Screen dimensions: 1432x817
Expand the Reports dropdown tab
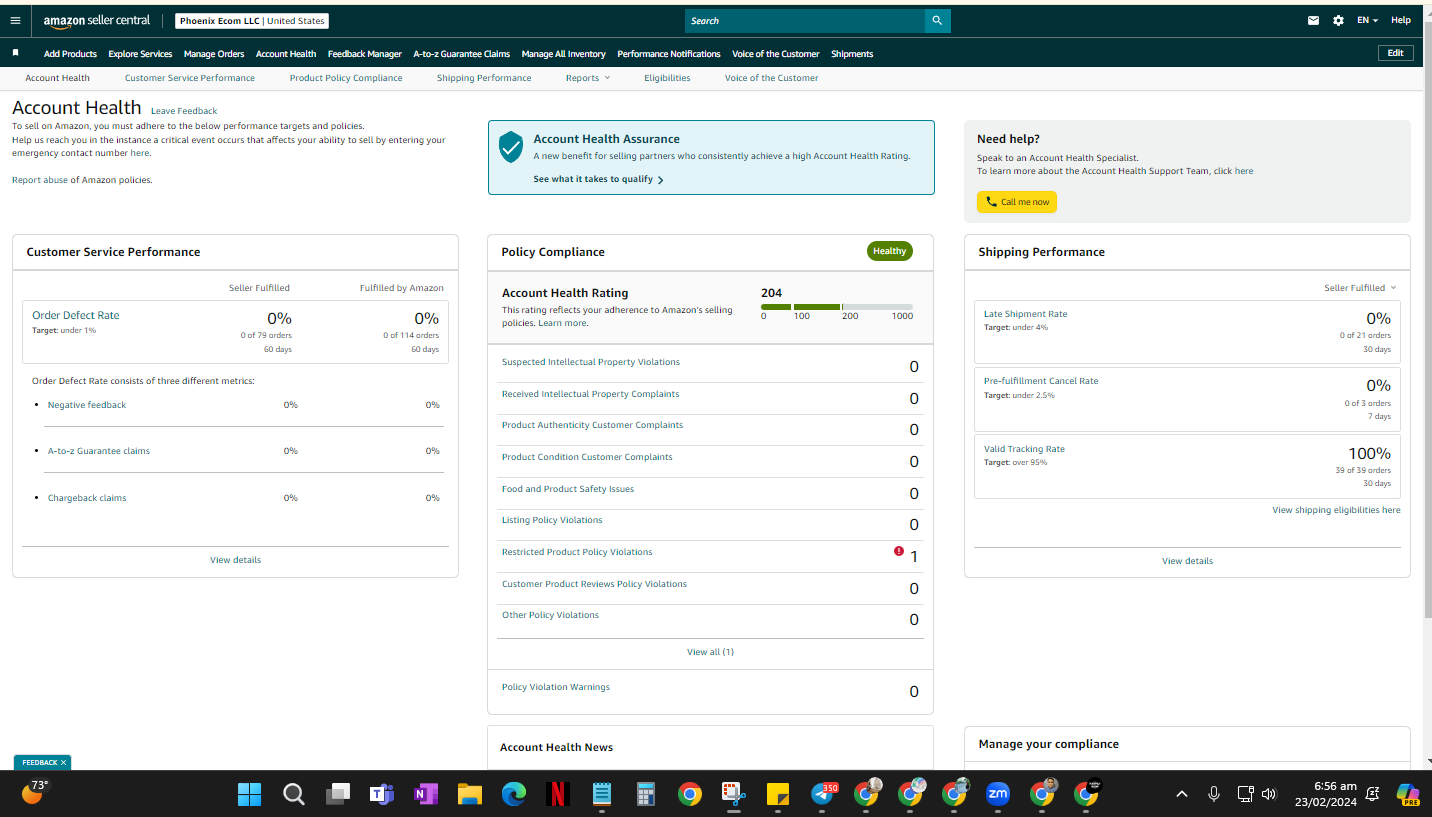pyautogui.click(x=587, y=78)
